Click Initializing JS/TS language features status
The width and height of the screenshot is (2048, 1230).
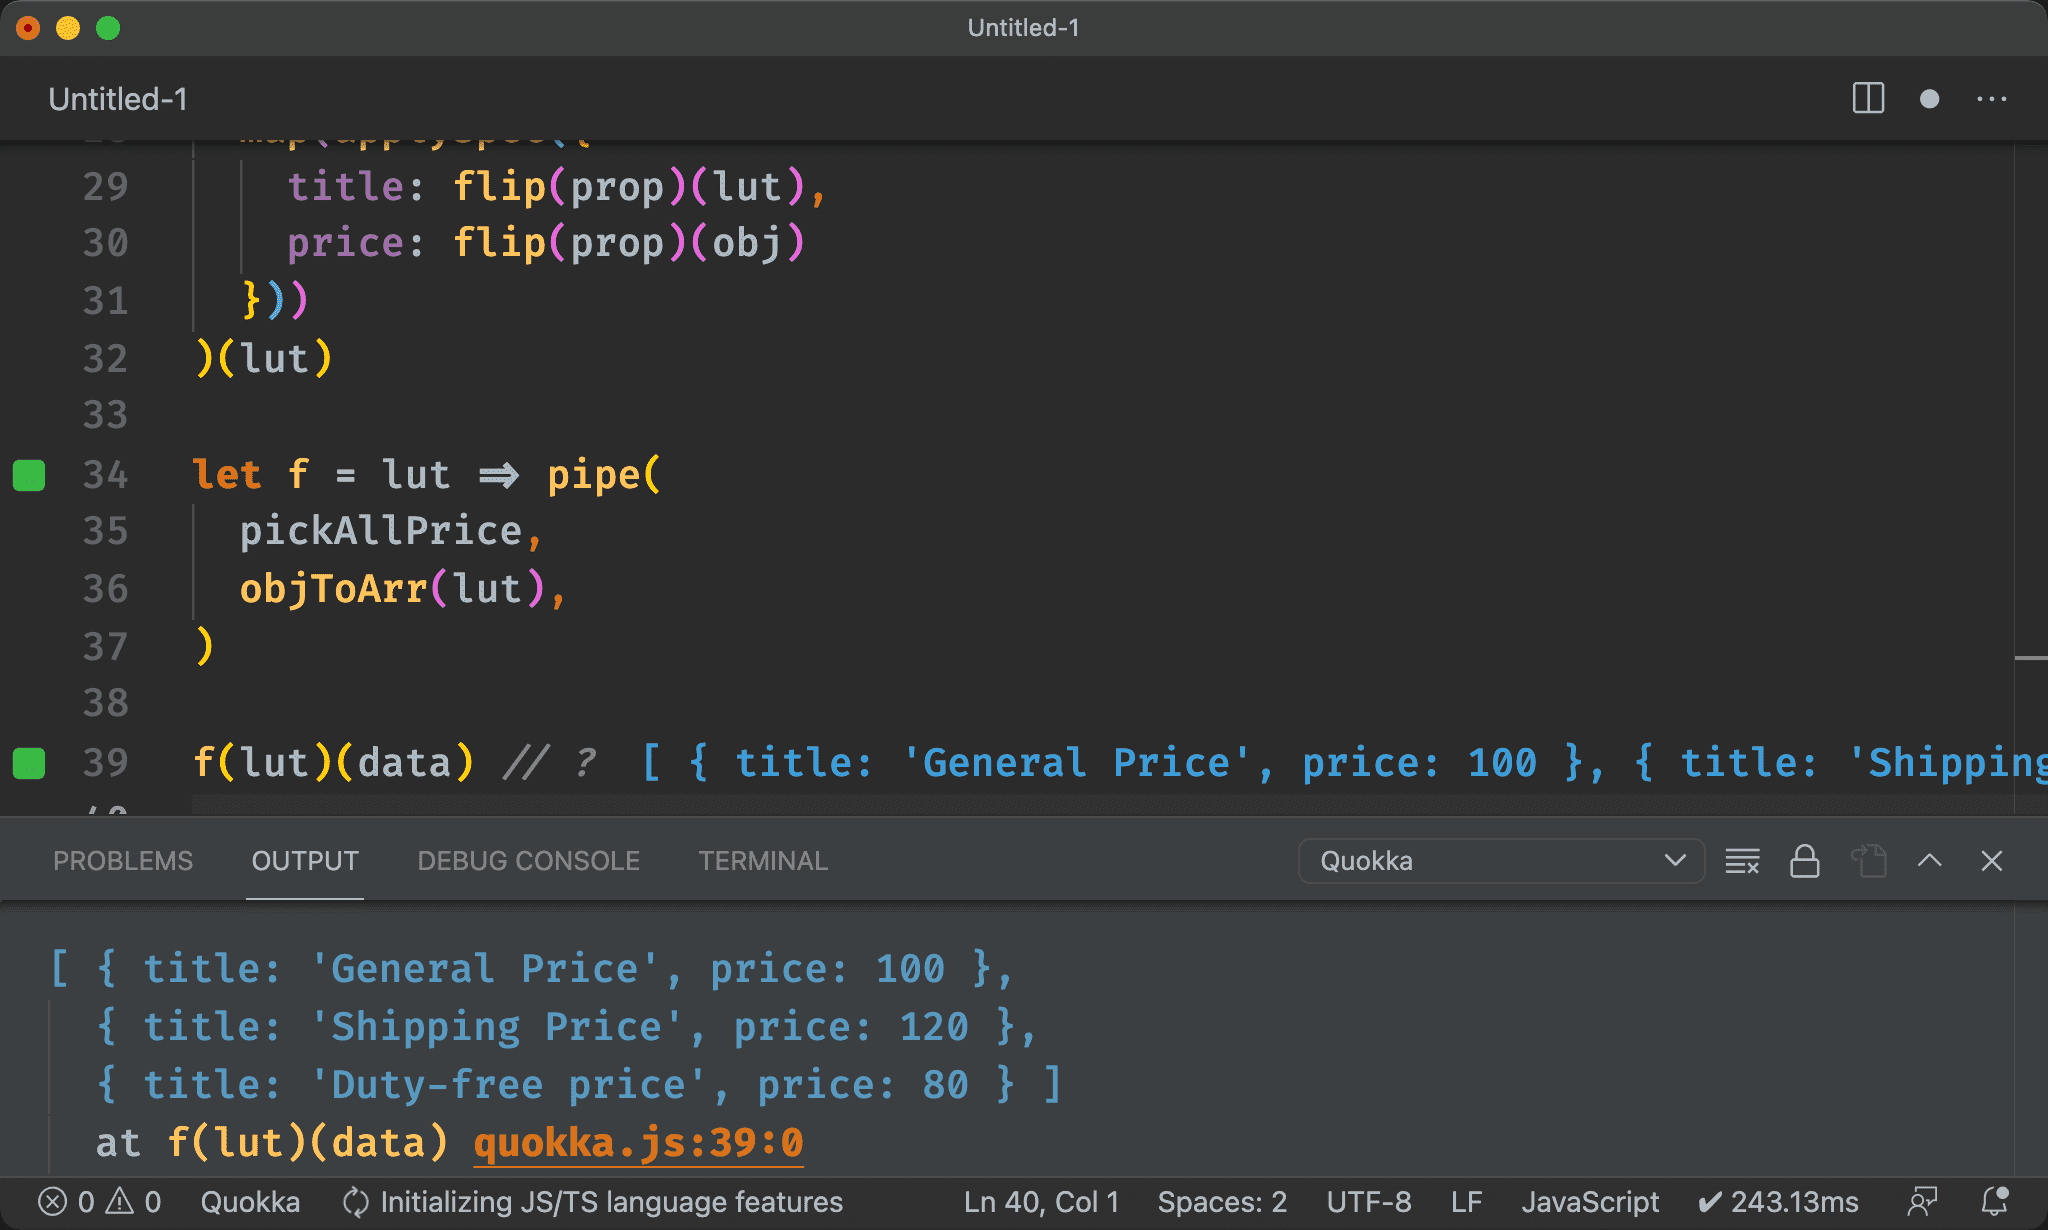592,1202
